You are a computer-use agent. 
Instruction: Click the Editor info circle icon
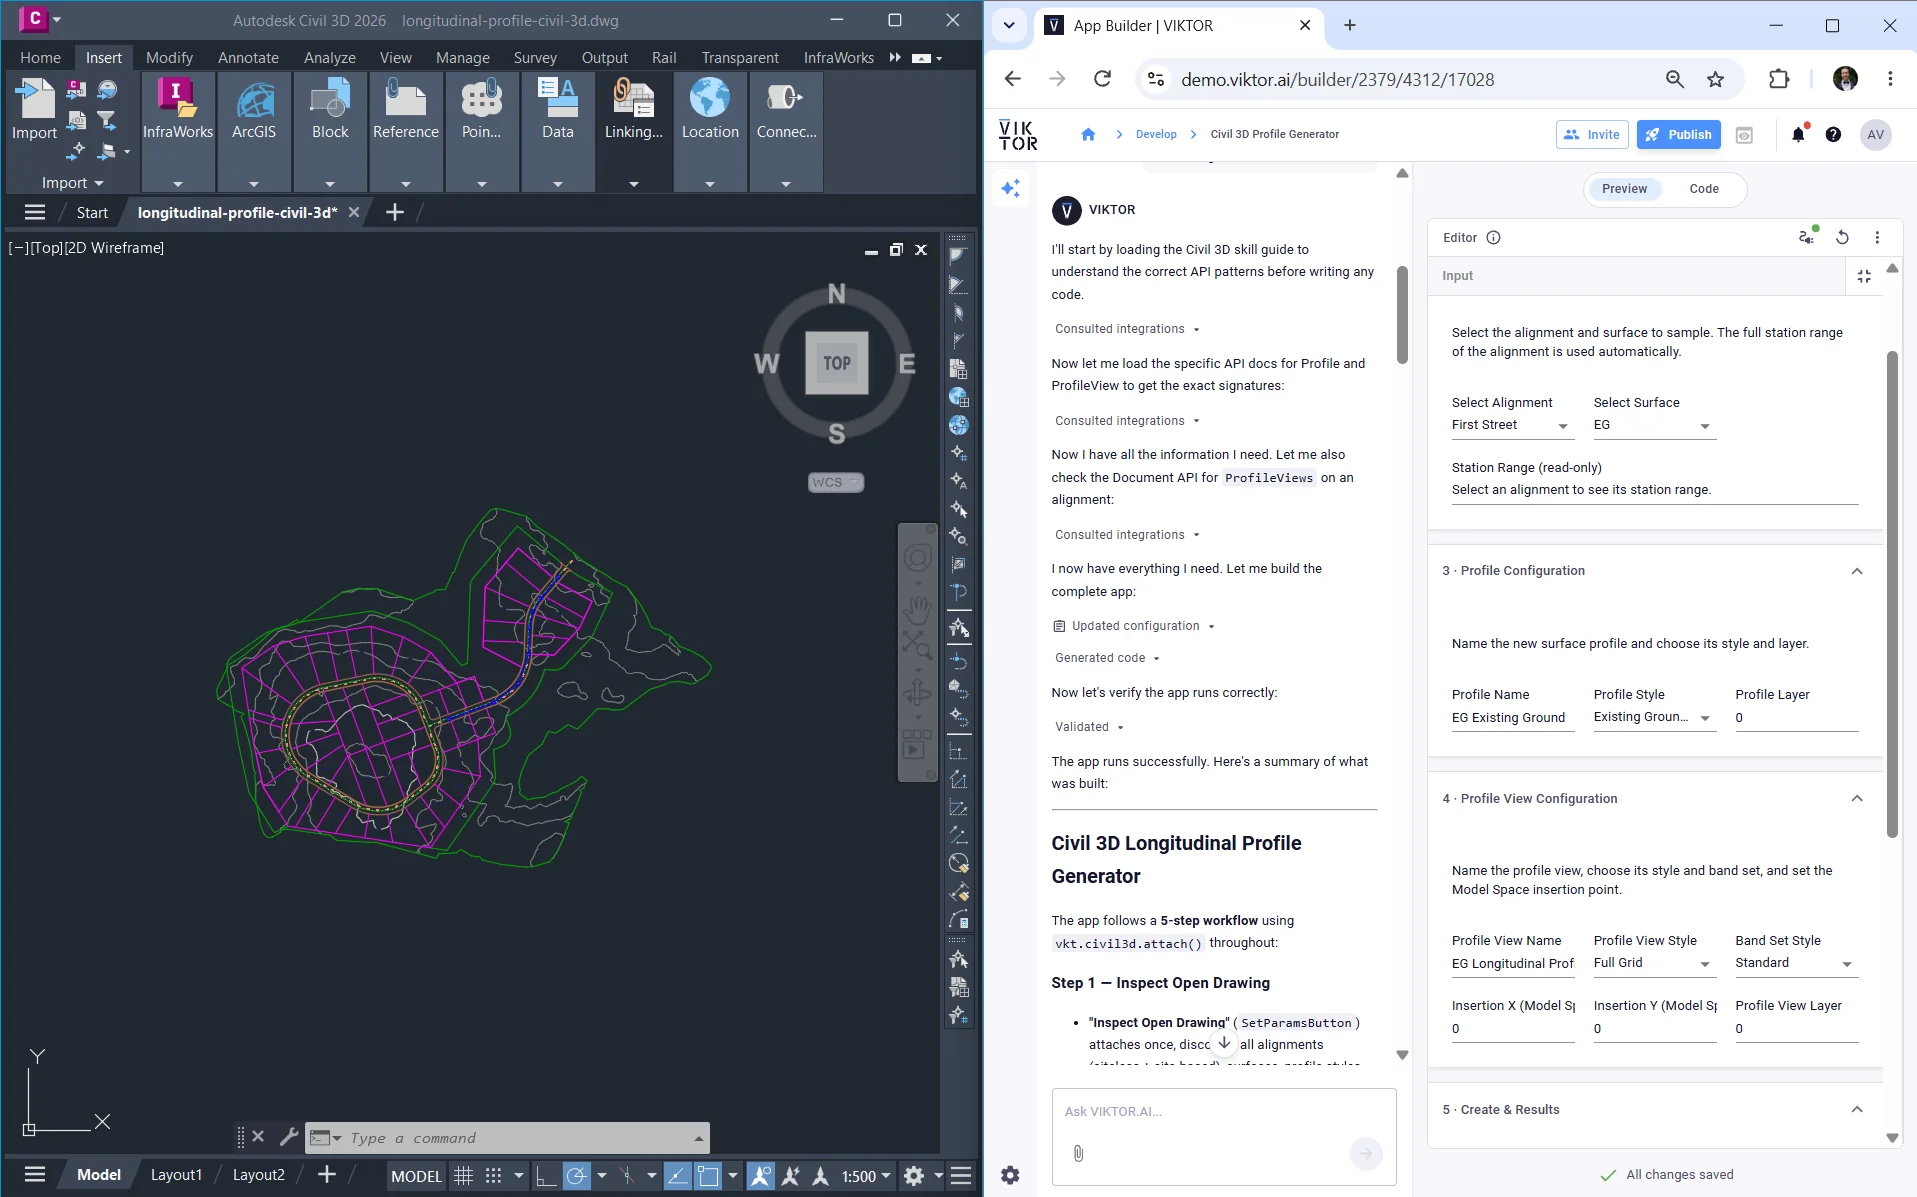[x=1493, y=237]
